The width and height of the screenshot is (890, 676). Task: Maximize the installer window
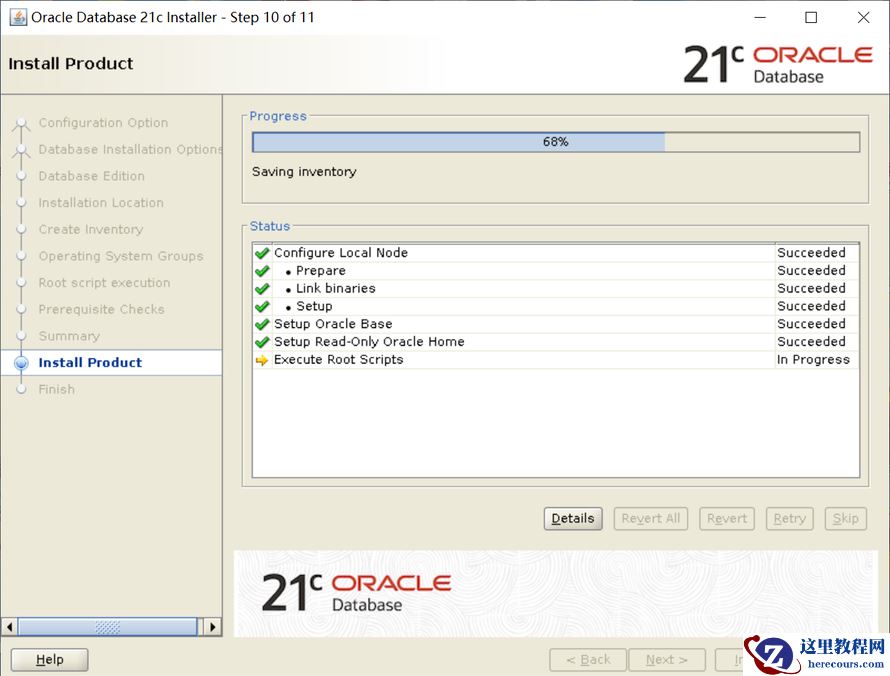point(811,18)
